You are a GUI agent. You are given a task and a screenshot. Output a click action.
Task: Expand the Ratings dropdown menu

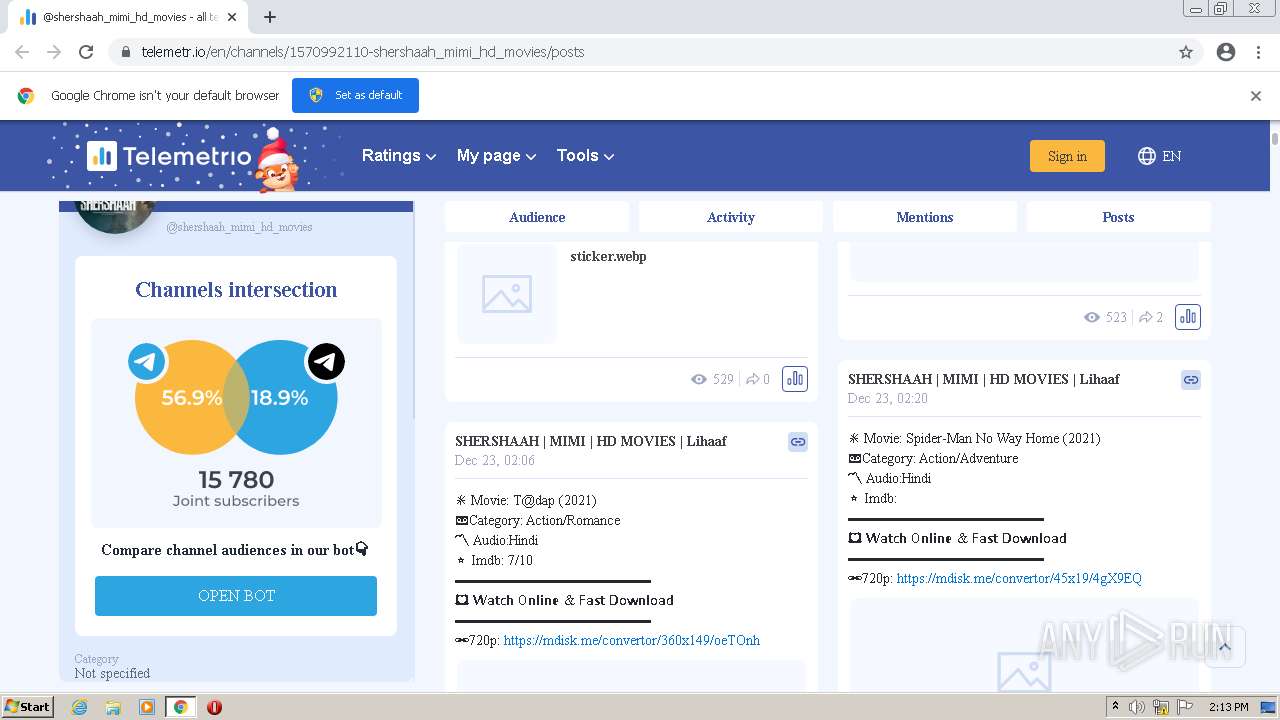tap(399, 156)
